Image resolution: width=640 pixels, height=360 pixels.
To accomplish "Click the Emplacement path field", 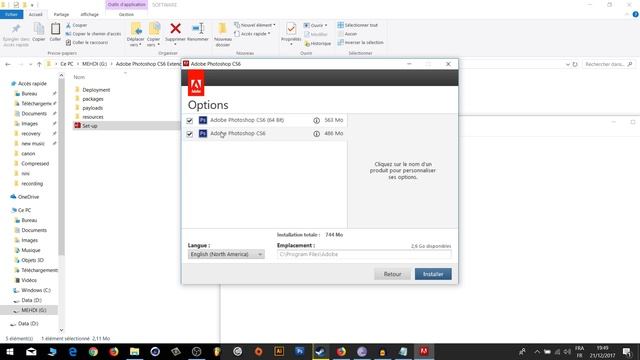I will click(x=364, y=254).
